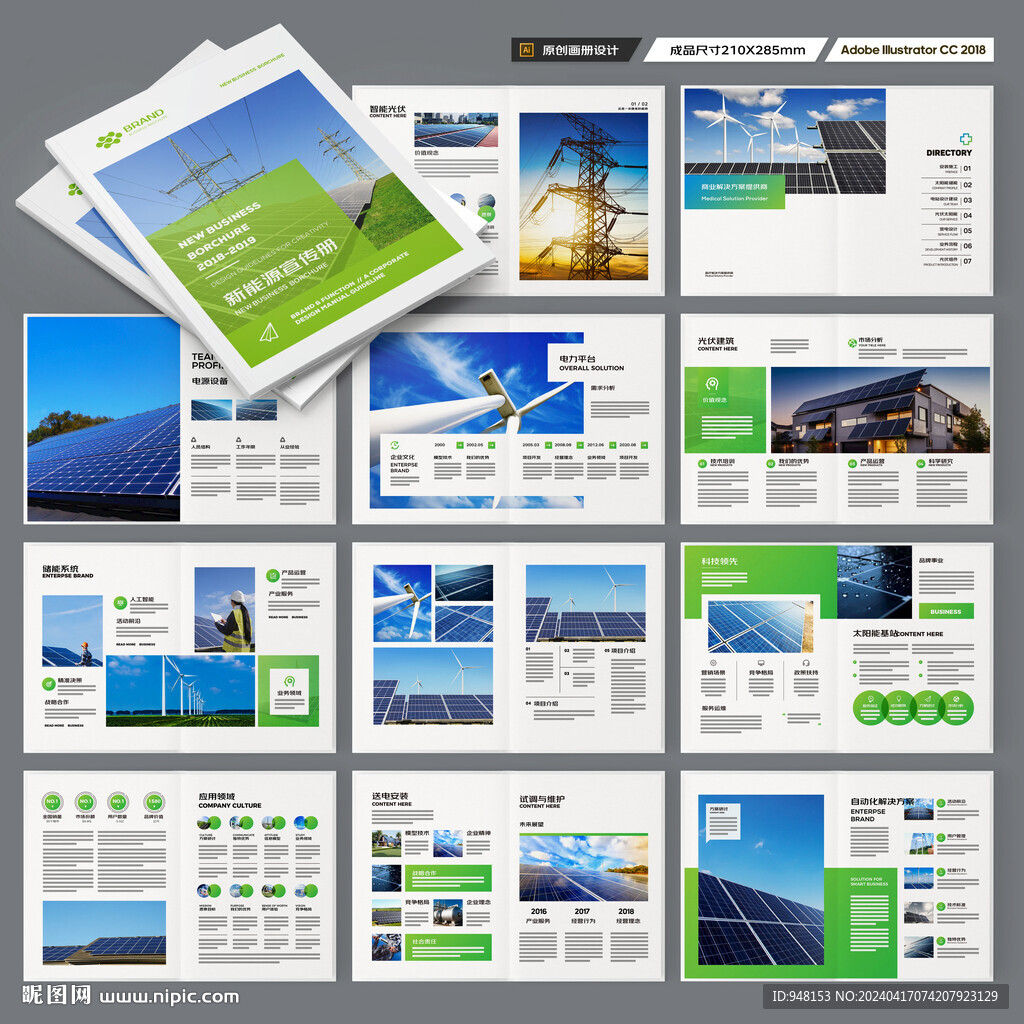Screen dimensions: 1024x1024
Task: Select the 原创画册设计 label in the top banner
Action: point(580,50)
